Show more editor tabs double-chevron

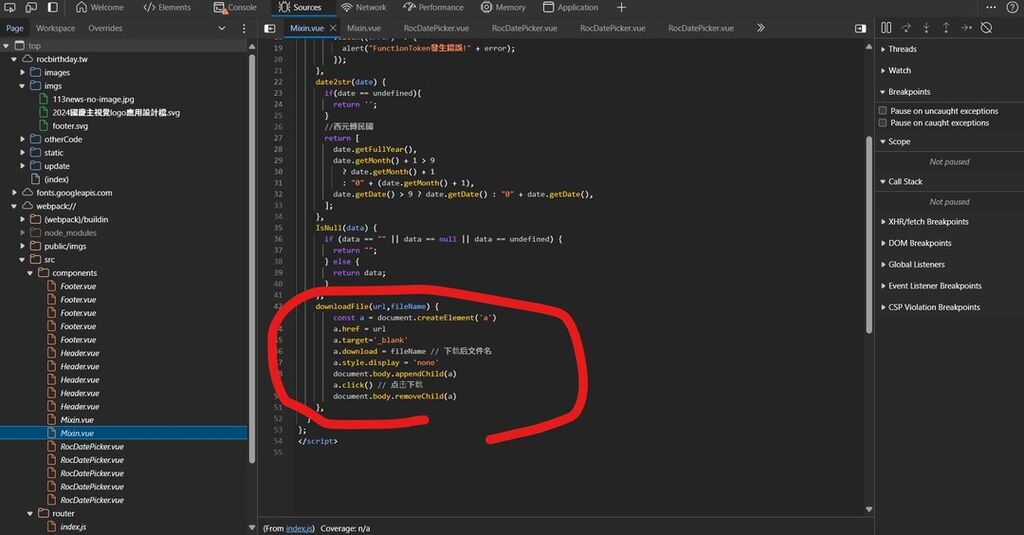tap(760, 28)
